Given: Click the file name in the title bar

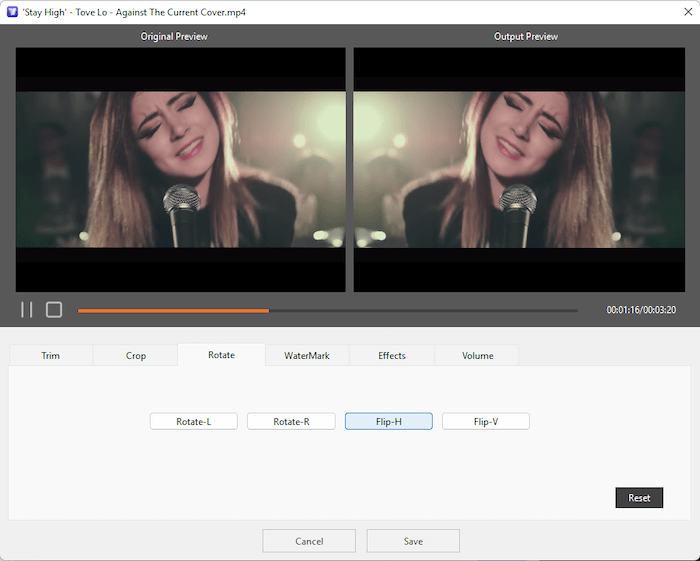Looking at the screenshot, I should pos(134,12).
